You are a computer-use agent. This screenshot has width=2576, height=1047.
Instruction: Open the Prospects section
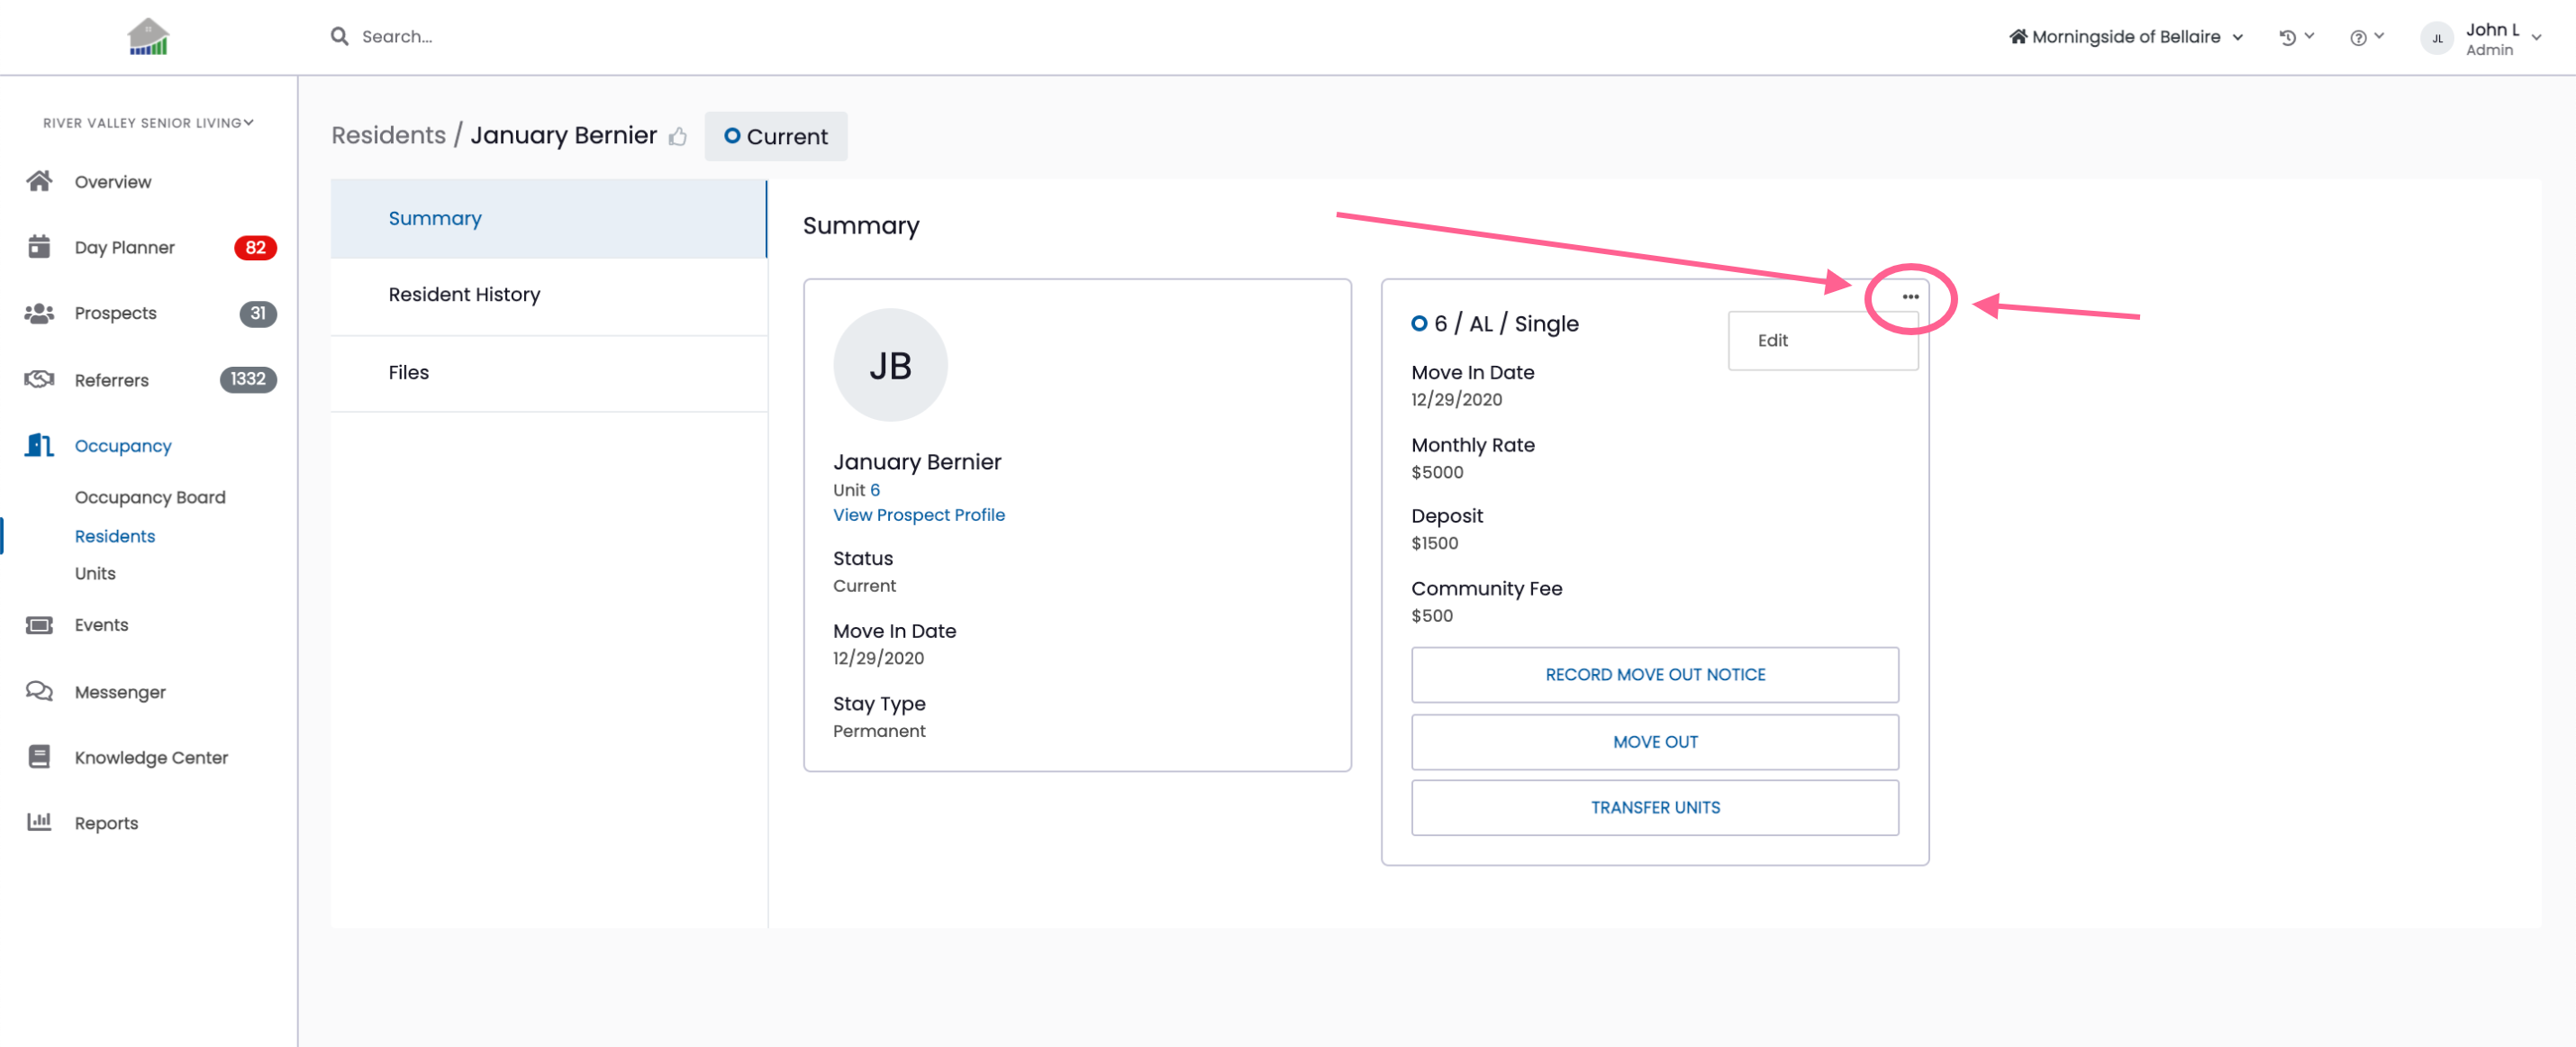(115, 313)
